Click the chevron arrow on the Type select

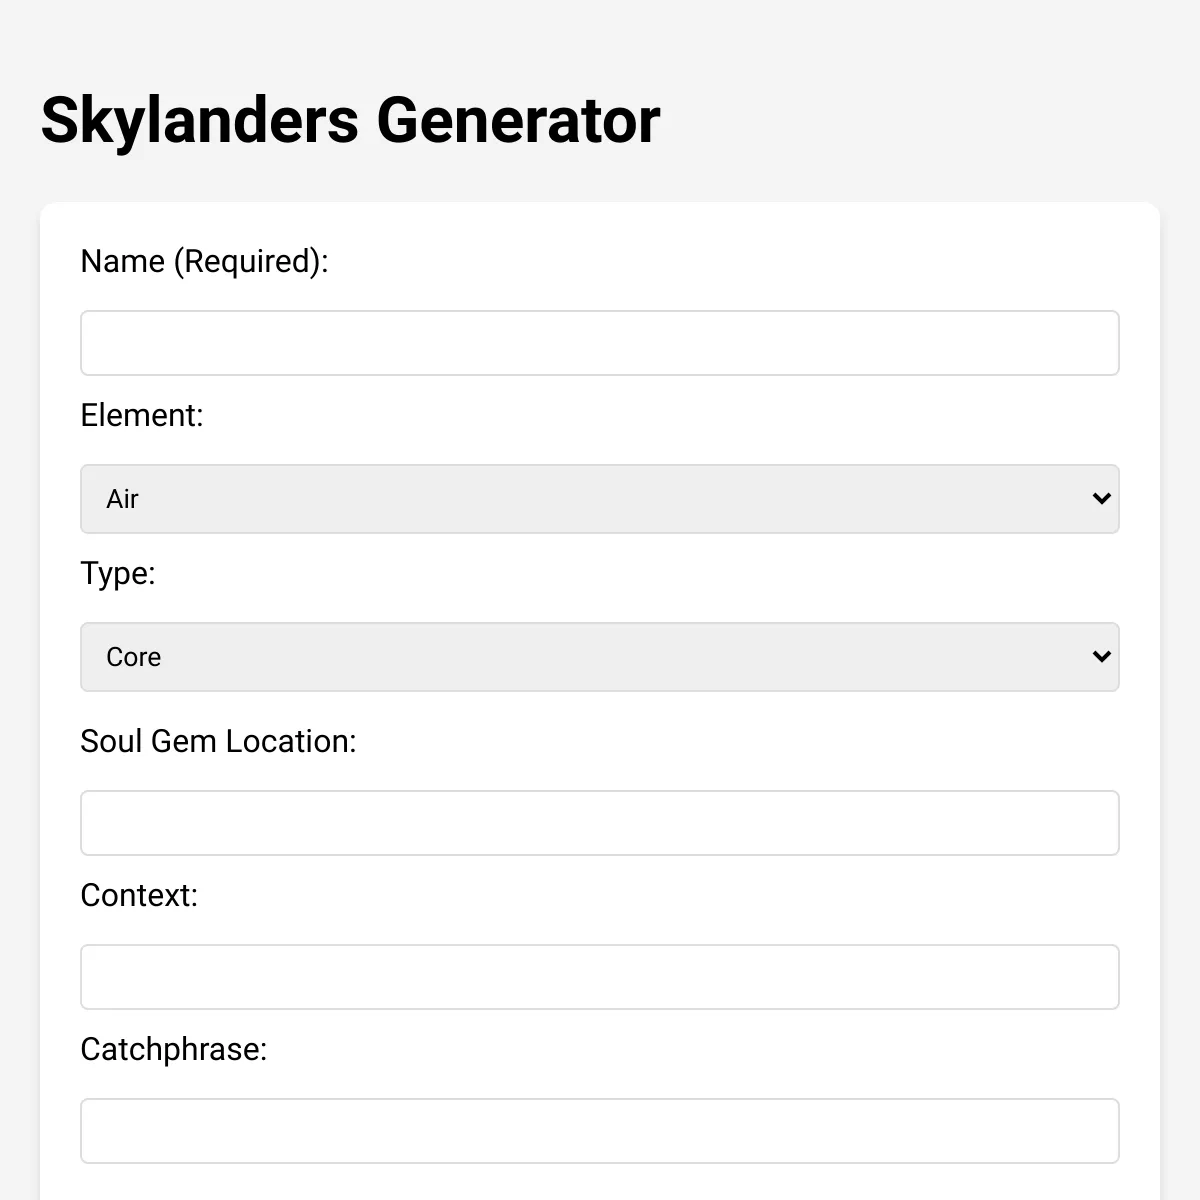[1101, 657]
